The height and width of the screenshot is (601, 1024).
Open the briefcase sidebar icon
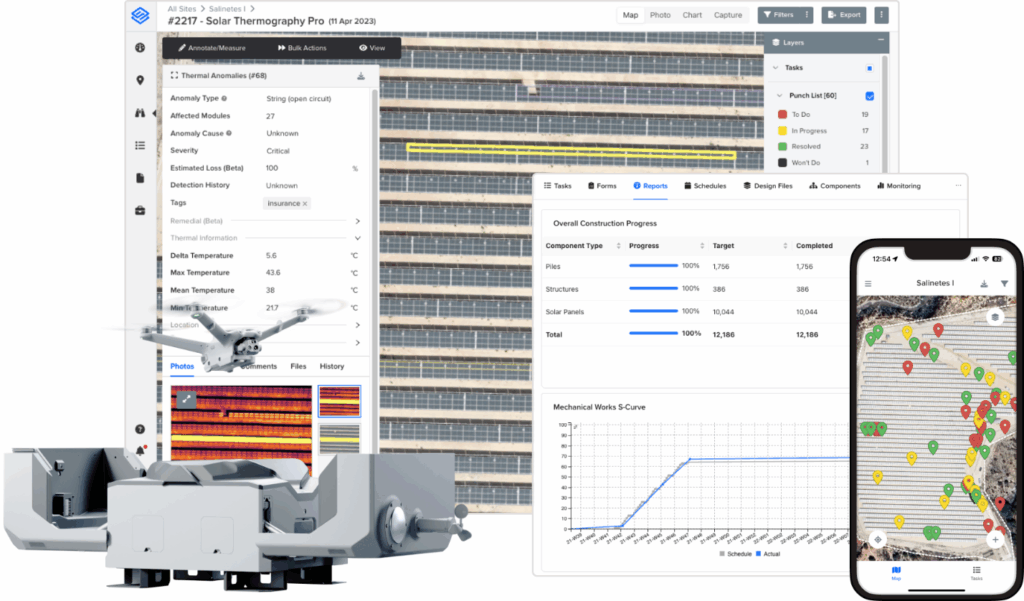pyautogui.click(x=140, y=210)
